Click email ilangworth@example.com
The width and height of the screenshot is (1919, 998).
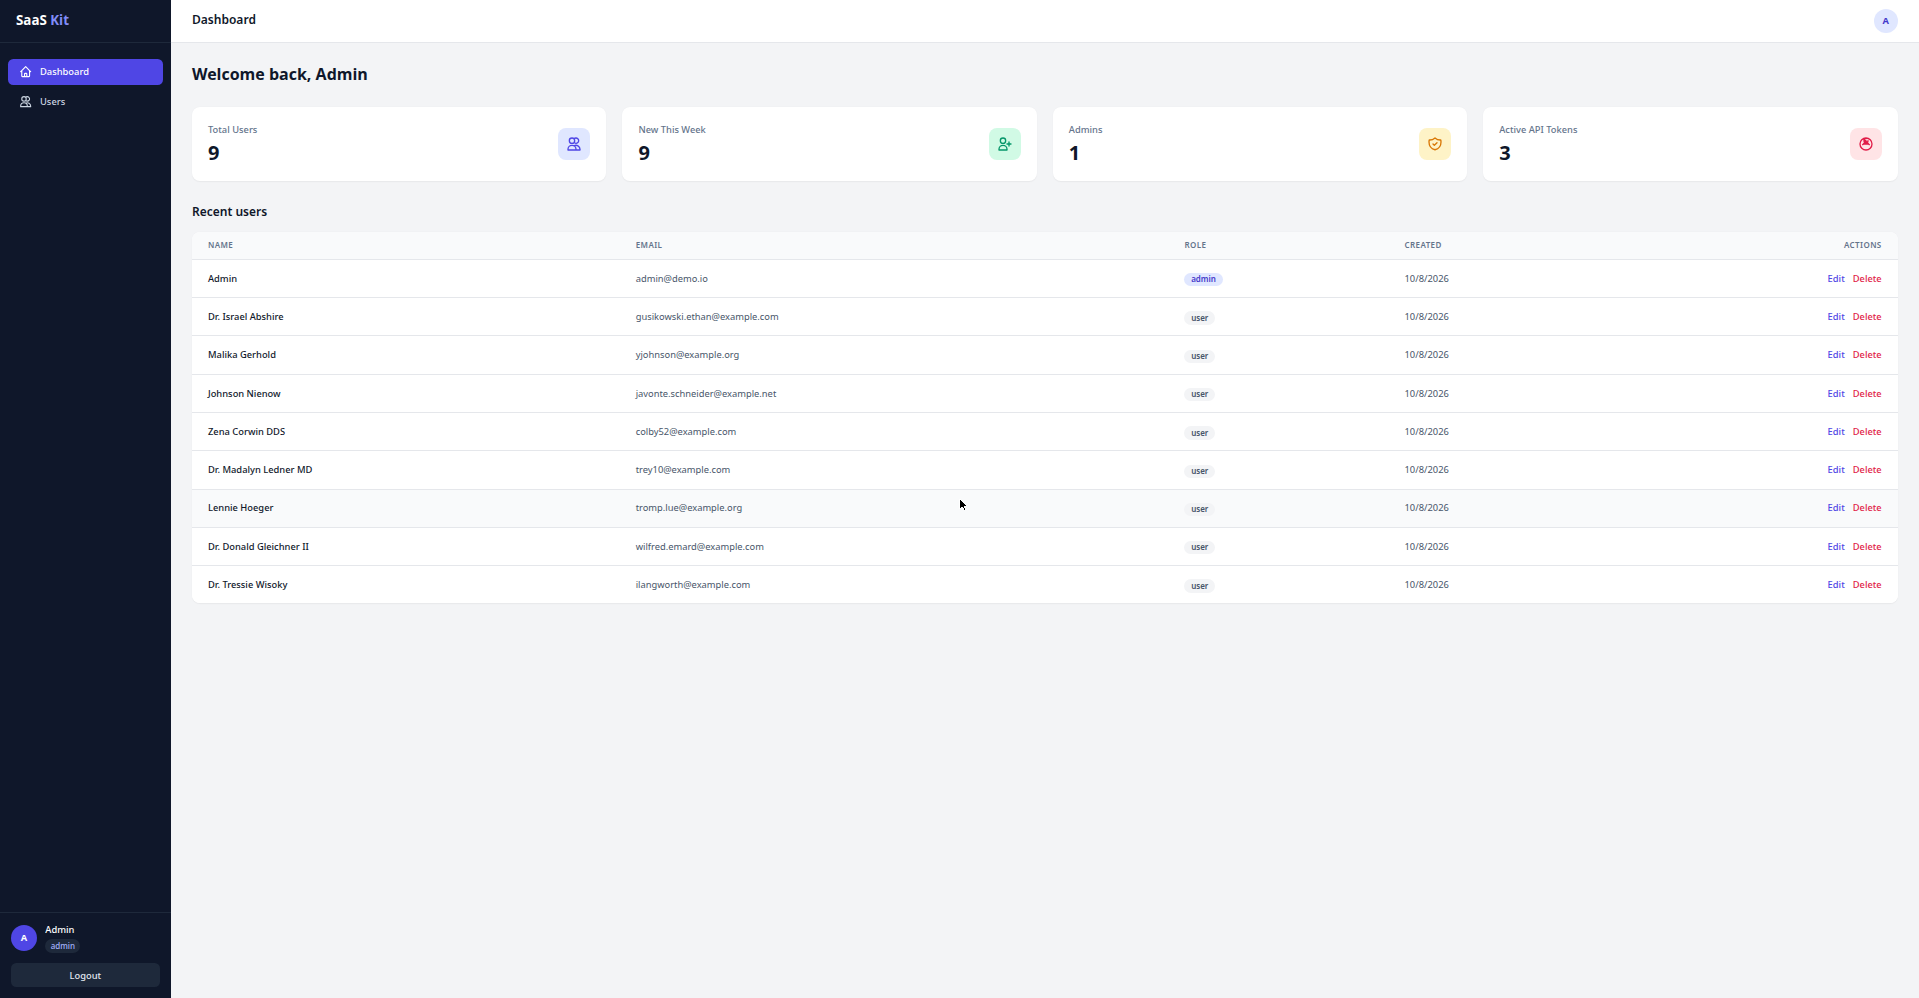692,585
